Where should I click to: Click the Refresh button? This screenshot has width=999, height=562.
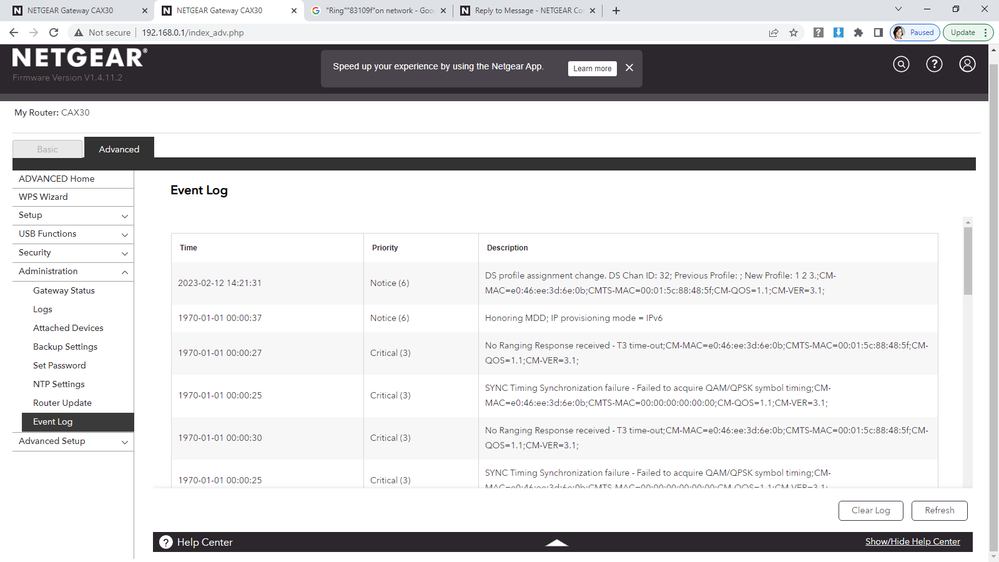click(939, 510)
